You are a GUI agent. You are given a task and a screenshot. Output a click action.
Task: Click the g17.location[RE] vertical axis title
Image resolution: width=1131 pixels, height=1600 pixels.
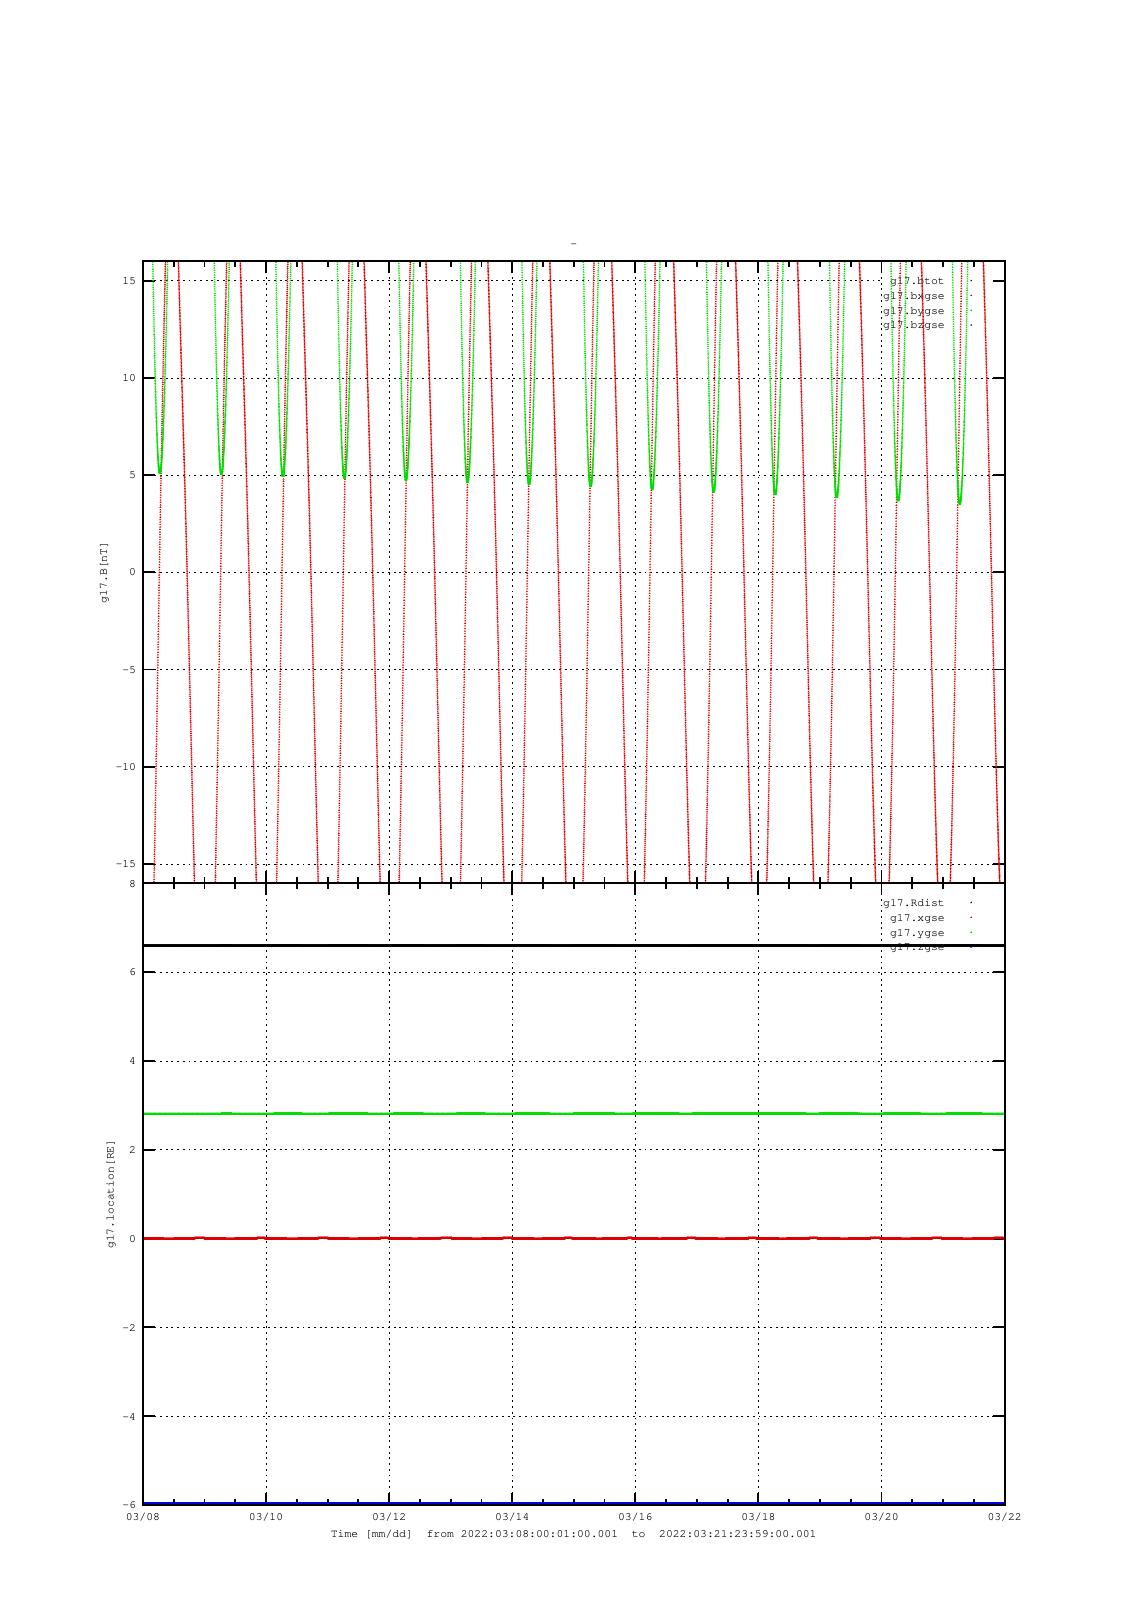[x=112, y=1193]
